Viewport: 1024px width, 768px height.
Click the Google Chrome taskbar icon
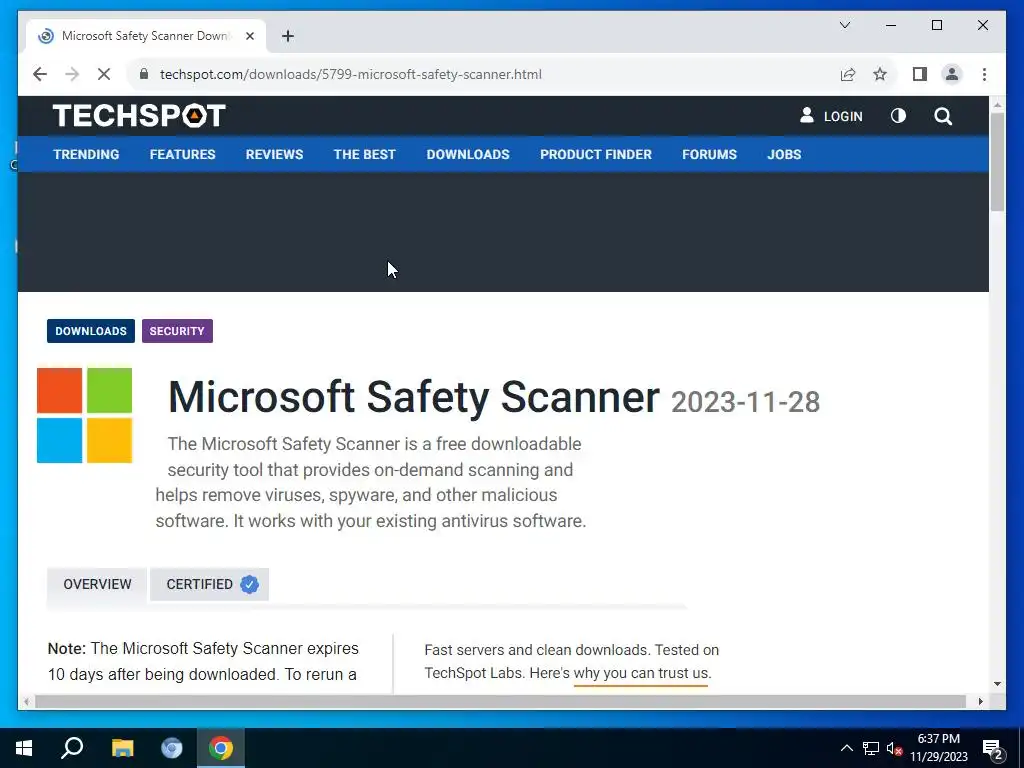pyautogui.click(x=221, y=748)
